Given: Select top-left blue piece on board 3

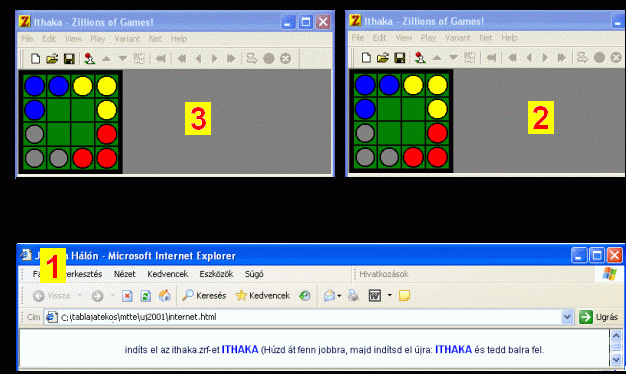Looking at the screenshot, I should click(34, 86).
